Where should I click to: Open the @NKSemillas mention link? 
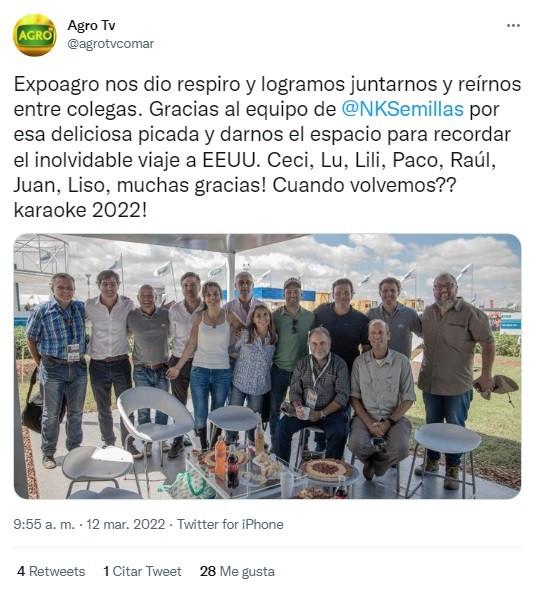point(402,109)
